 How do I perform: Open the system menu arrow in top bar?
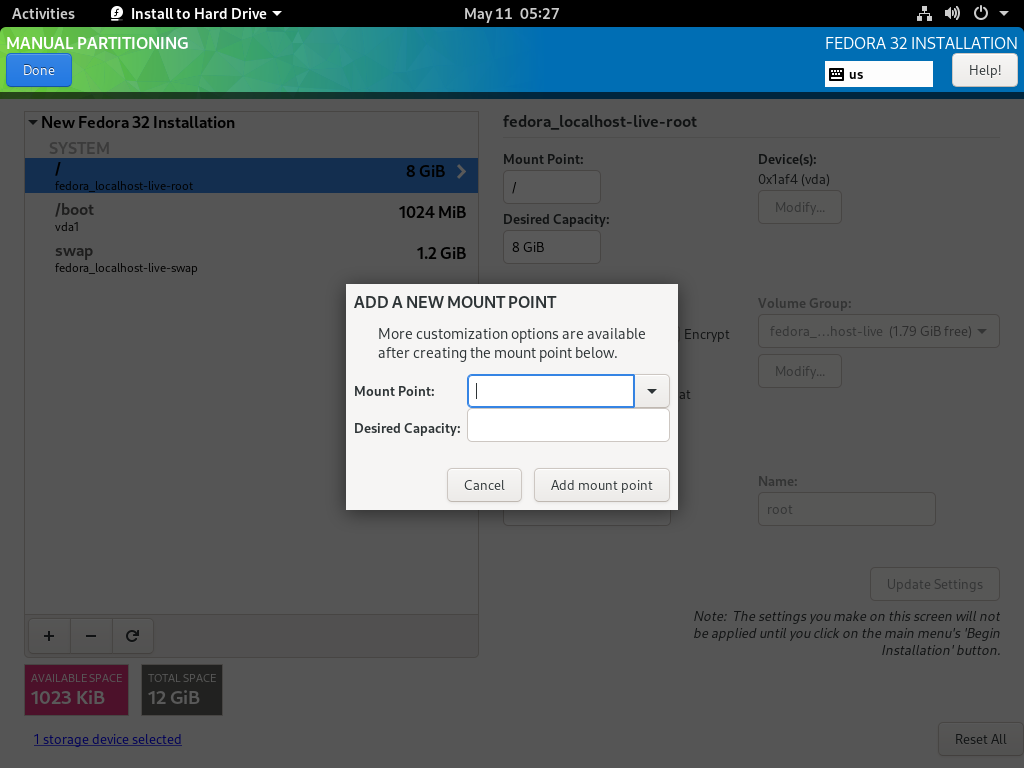point(1004,14)
